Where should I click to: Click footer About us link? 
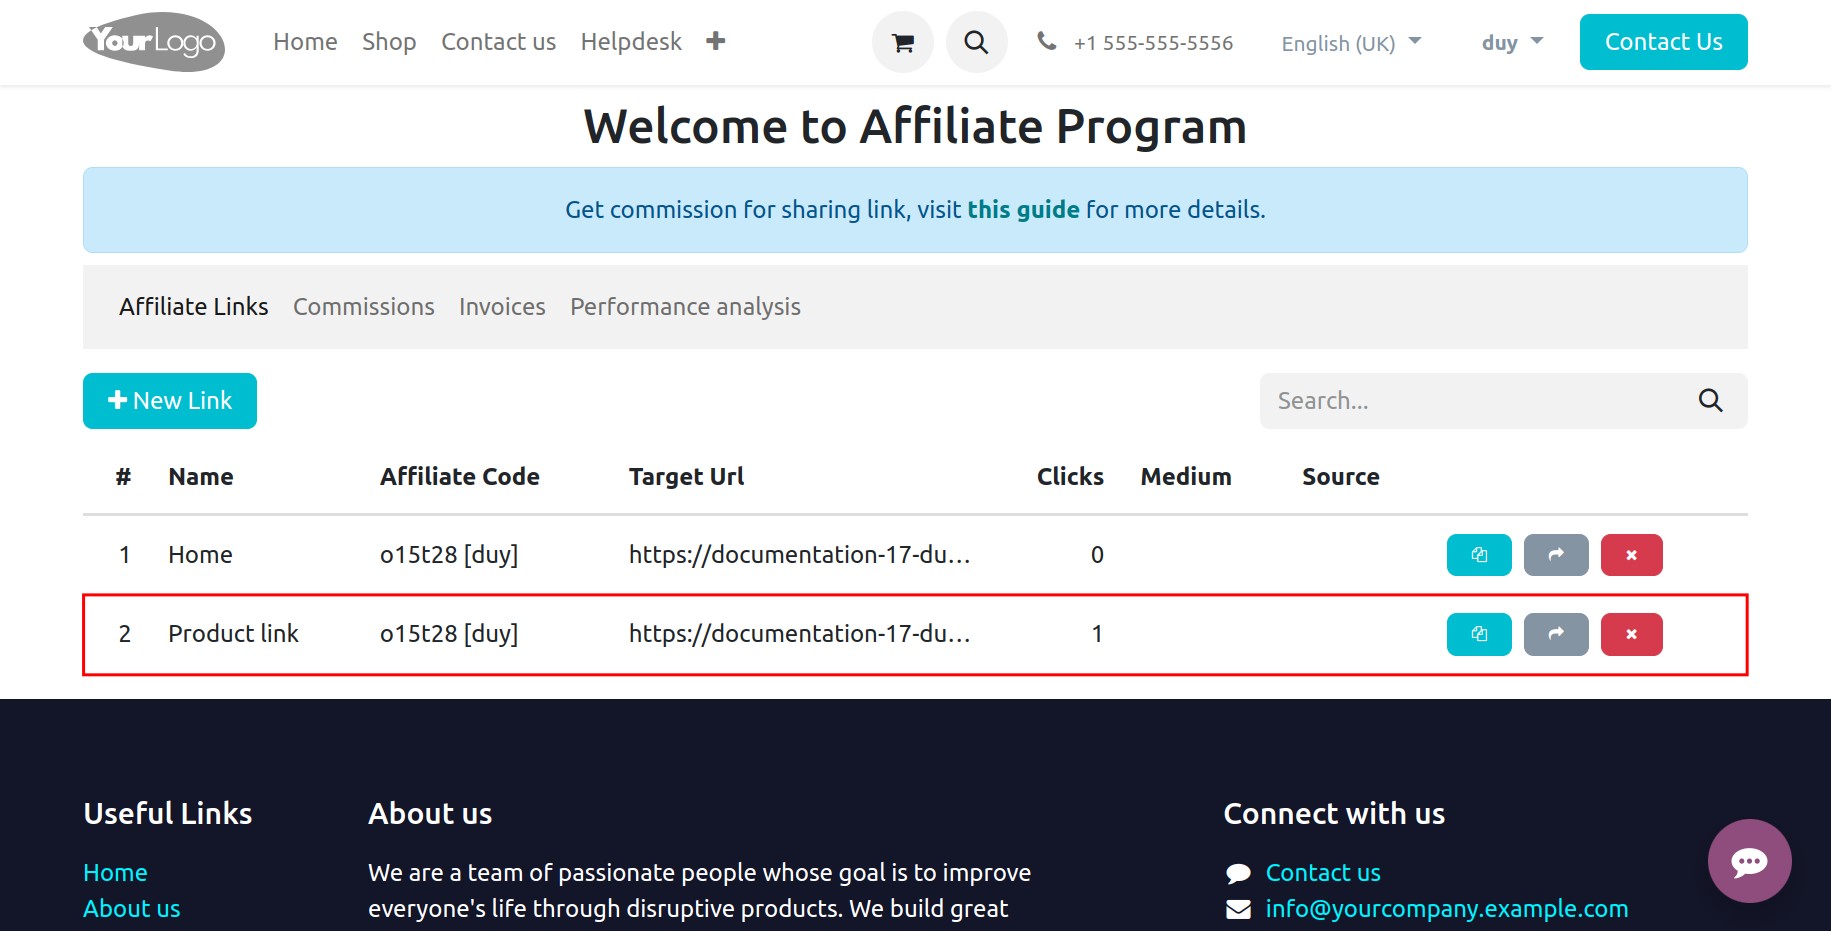(132, 909)
